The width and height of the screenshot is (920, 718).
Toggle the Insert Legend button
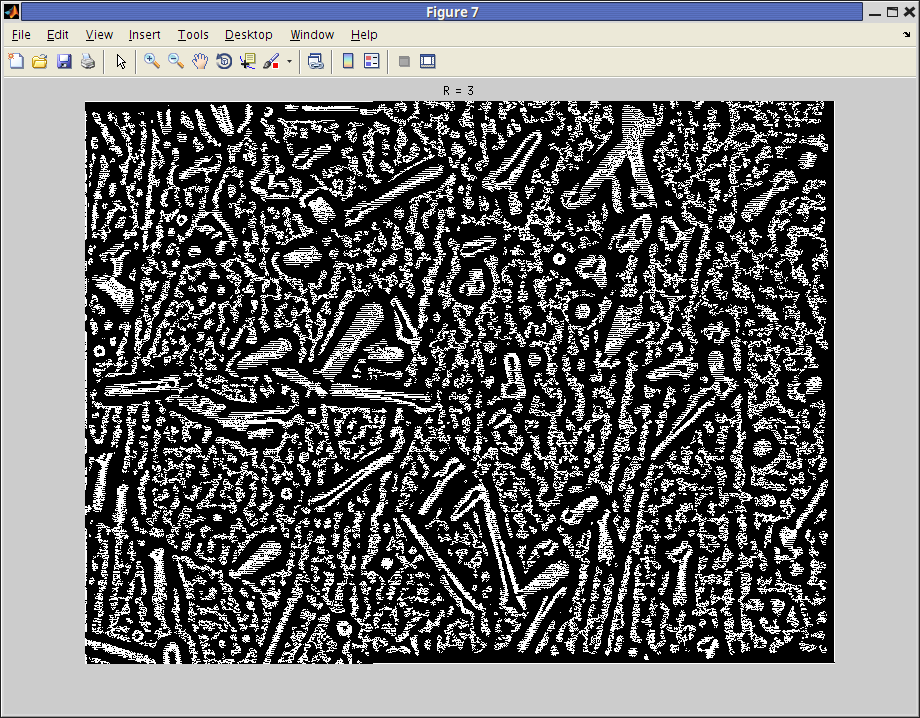[372, 61]
